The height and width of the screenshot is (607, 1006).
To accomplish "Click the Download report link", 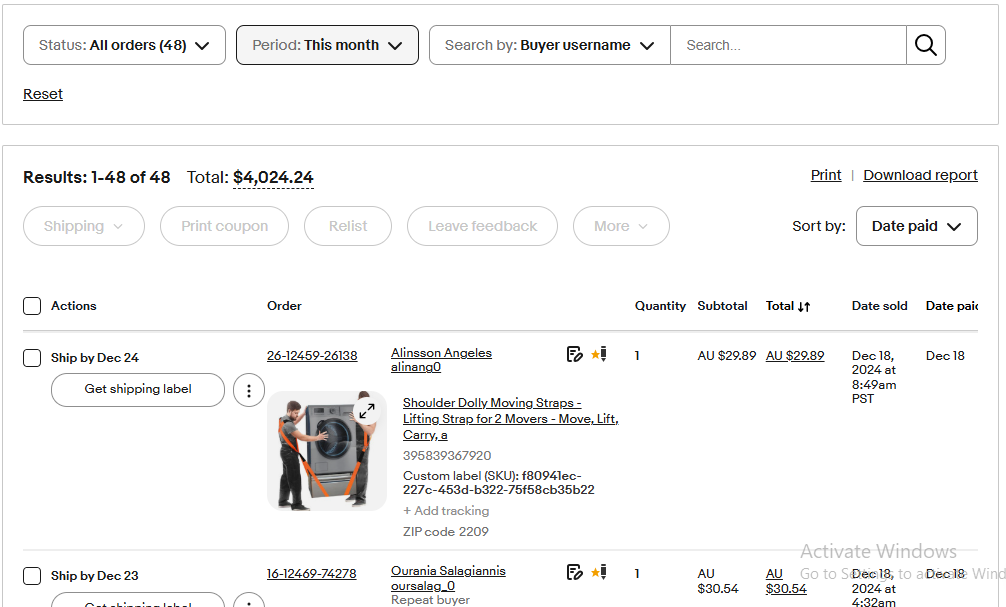I will 920,175.
